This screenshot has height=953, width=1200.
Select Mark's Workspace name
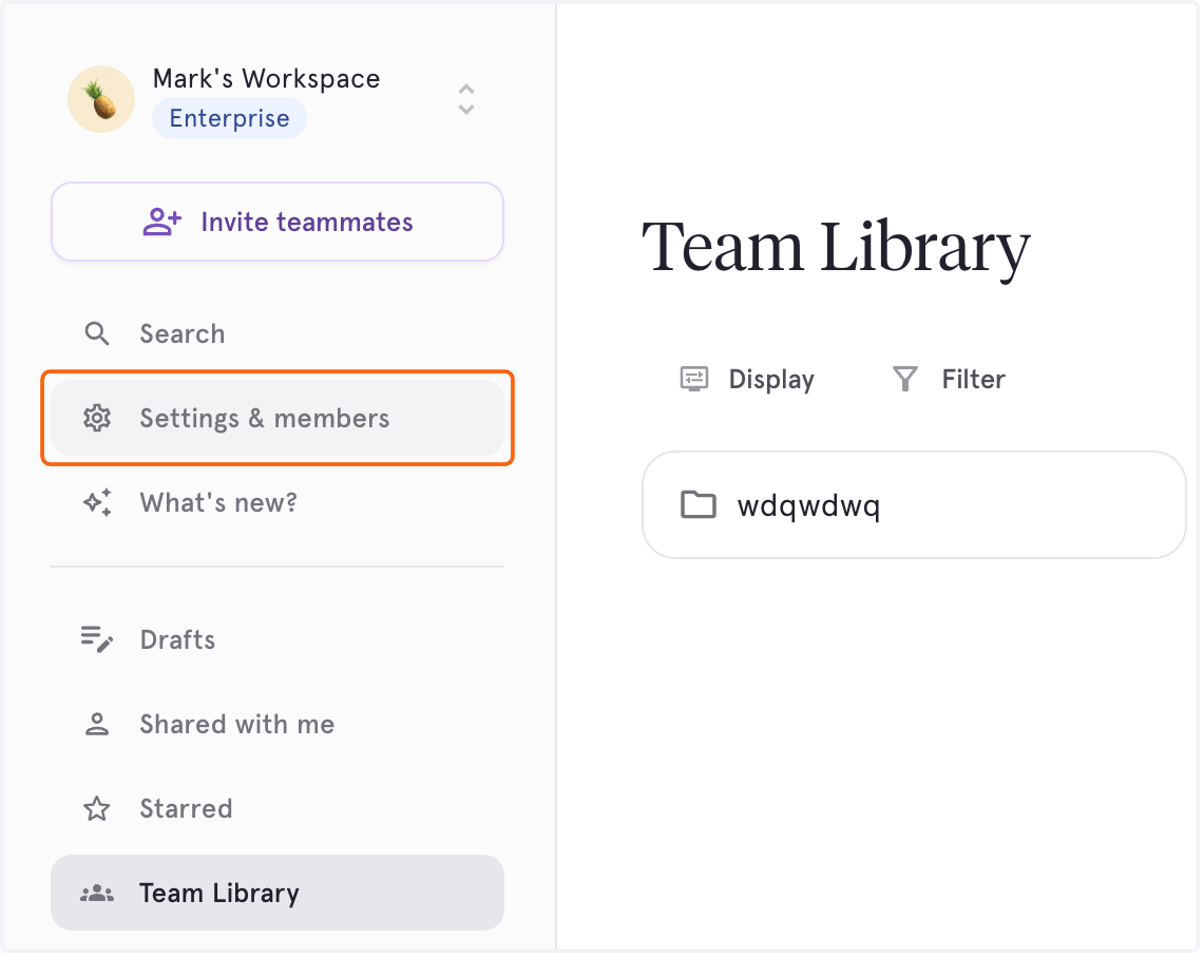(266, 79)
